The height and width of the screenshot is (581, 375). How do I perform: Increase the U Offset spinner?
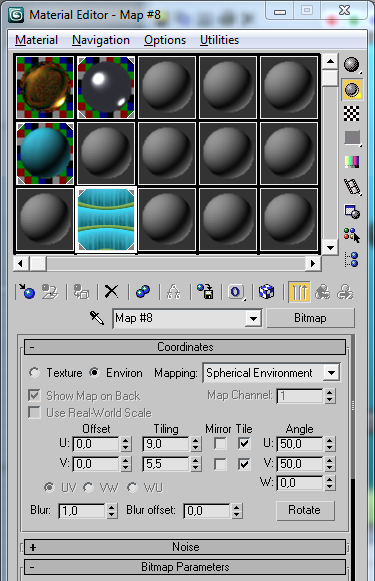point(126,440)
